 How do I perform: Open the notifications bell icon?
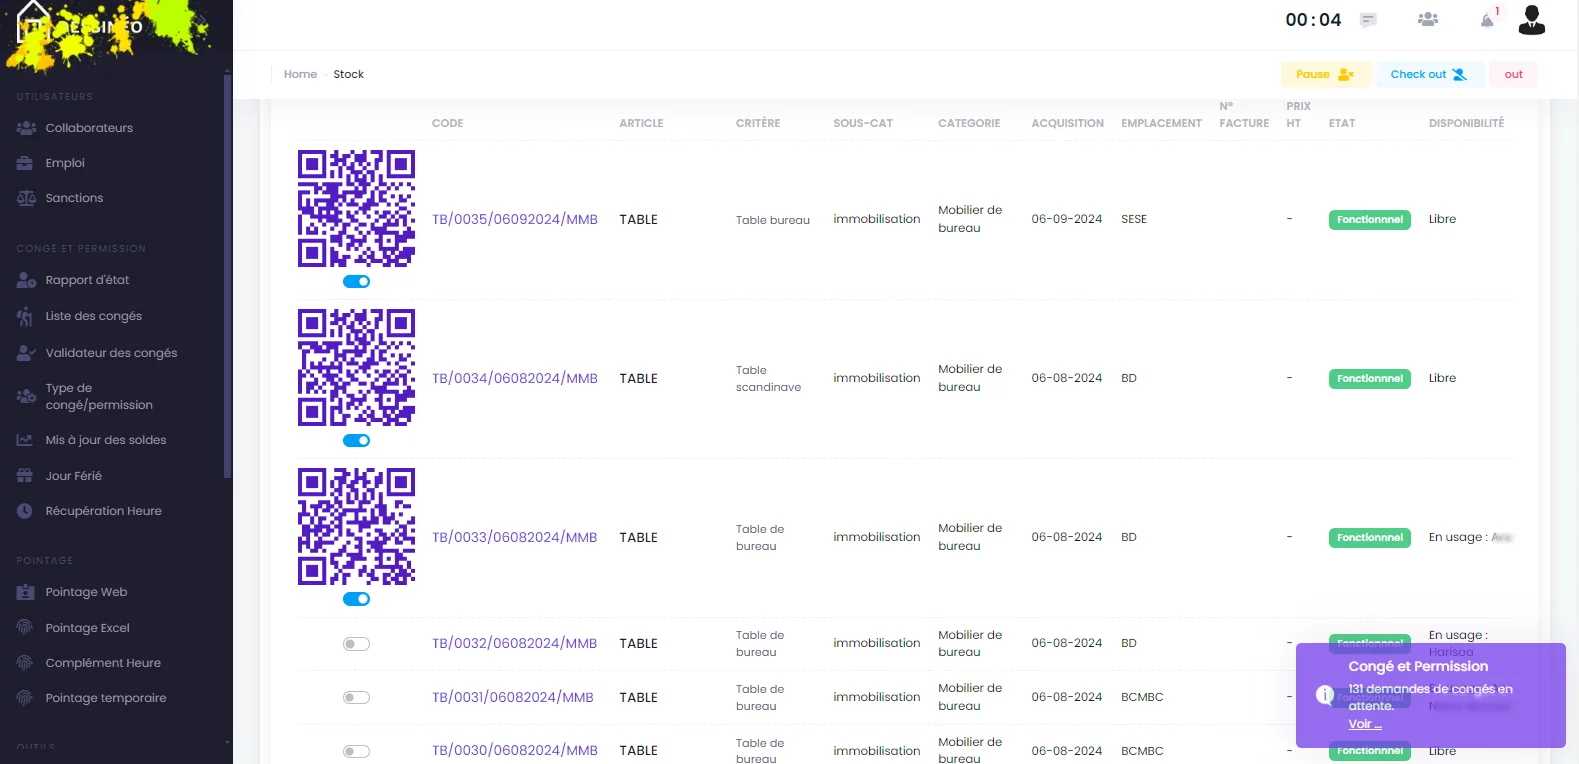(1487, 20)
